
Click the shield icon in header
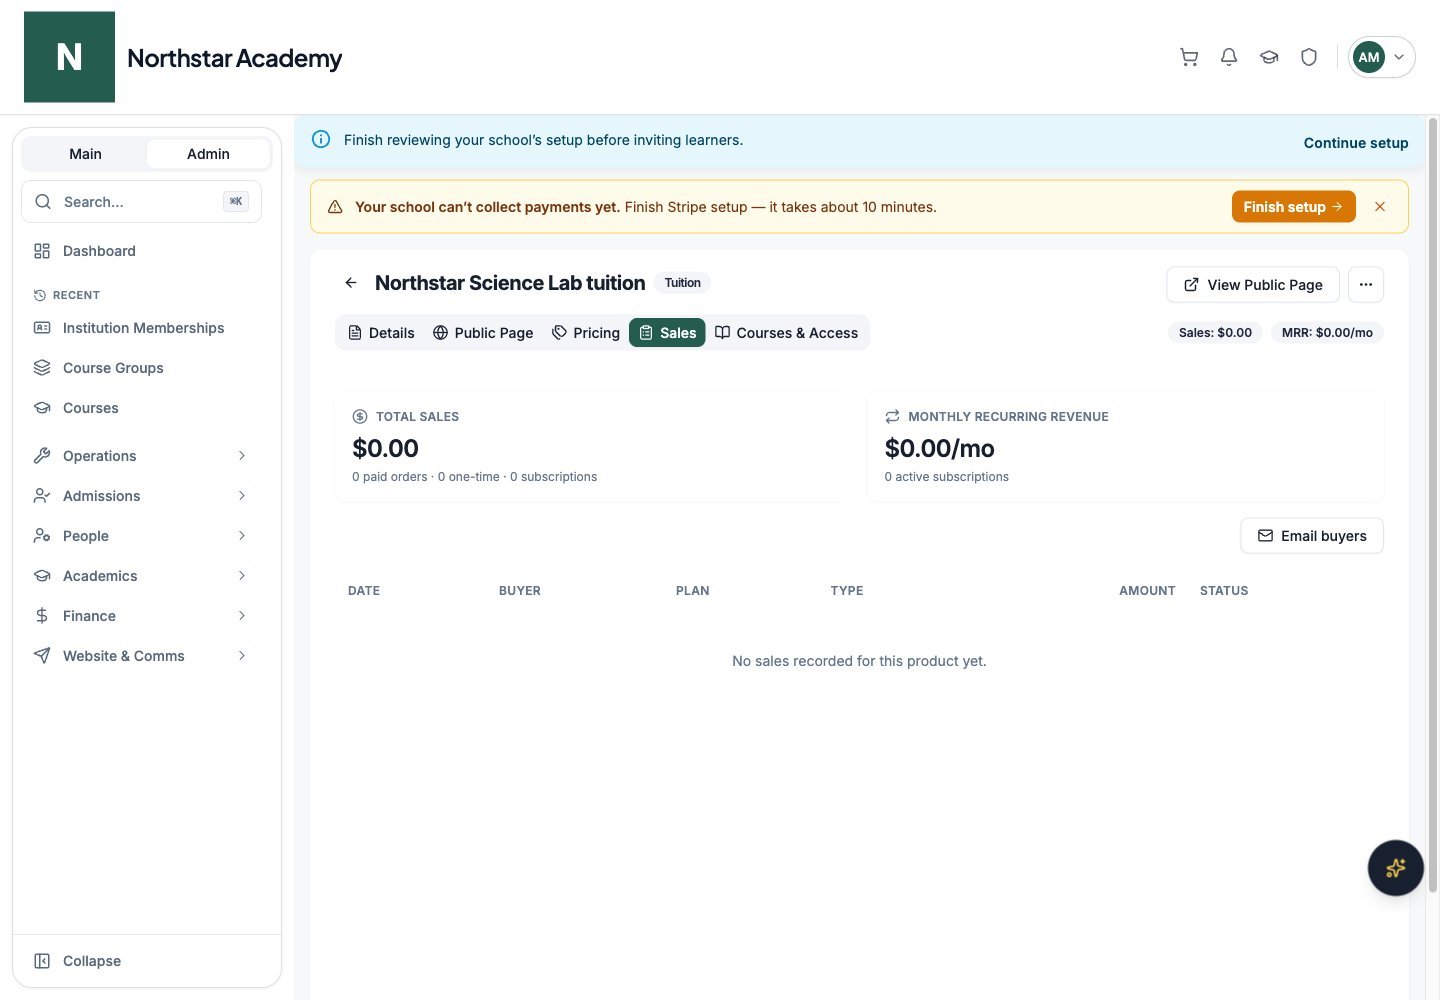[x=1309, y=57]
